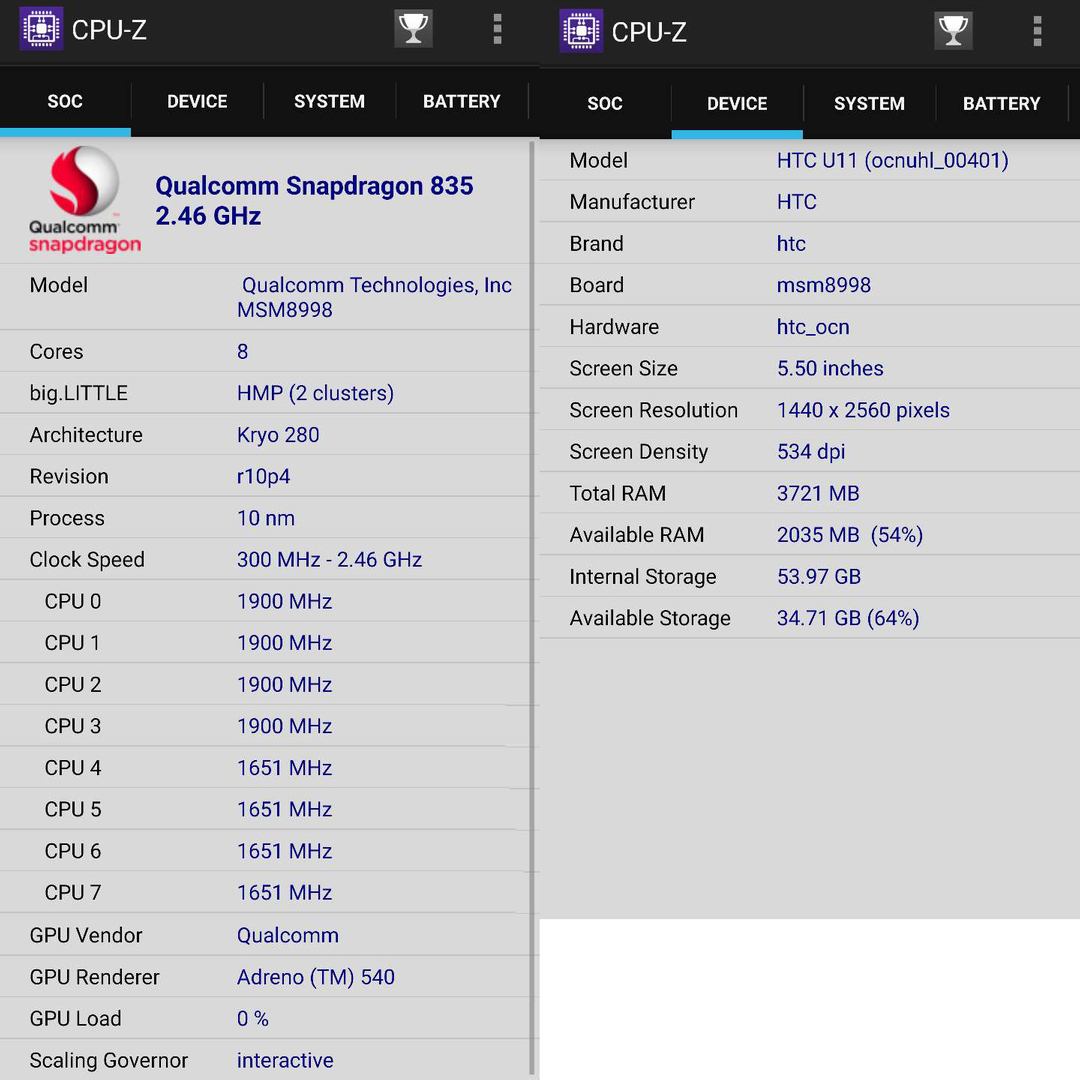Tap HMP (2 clusters) value
This screenshot has width=1080, height=1080.
point(315,393)
